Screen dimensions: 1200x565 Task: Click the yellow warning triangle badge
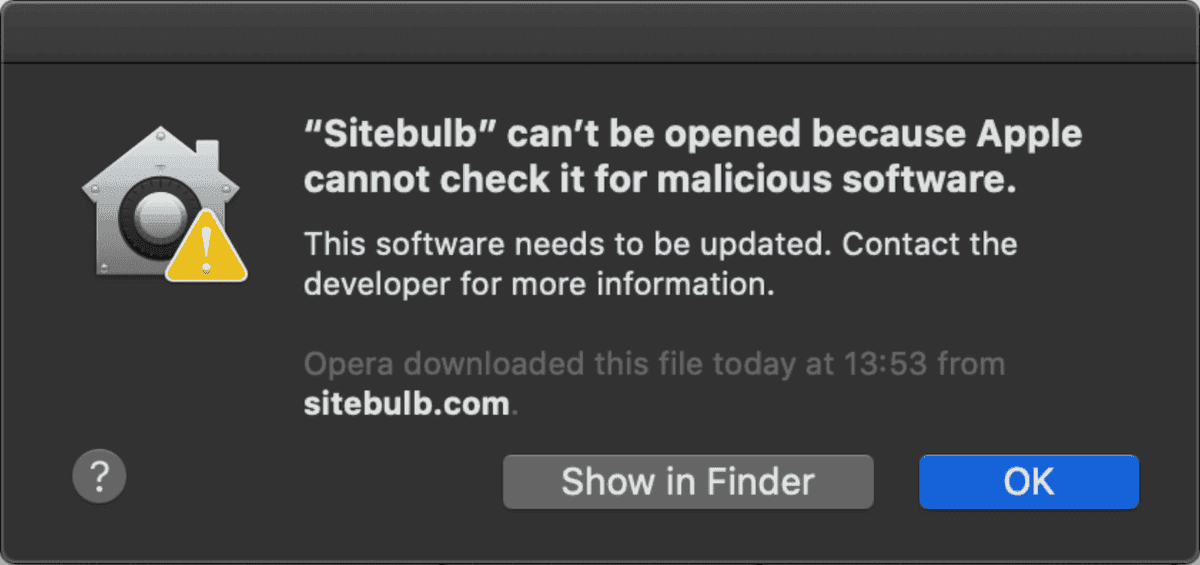(206, 245)
